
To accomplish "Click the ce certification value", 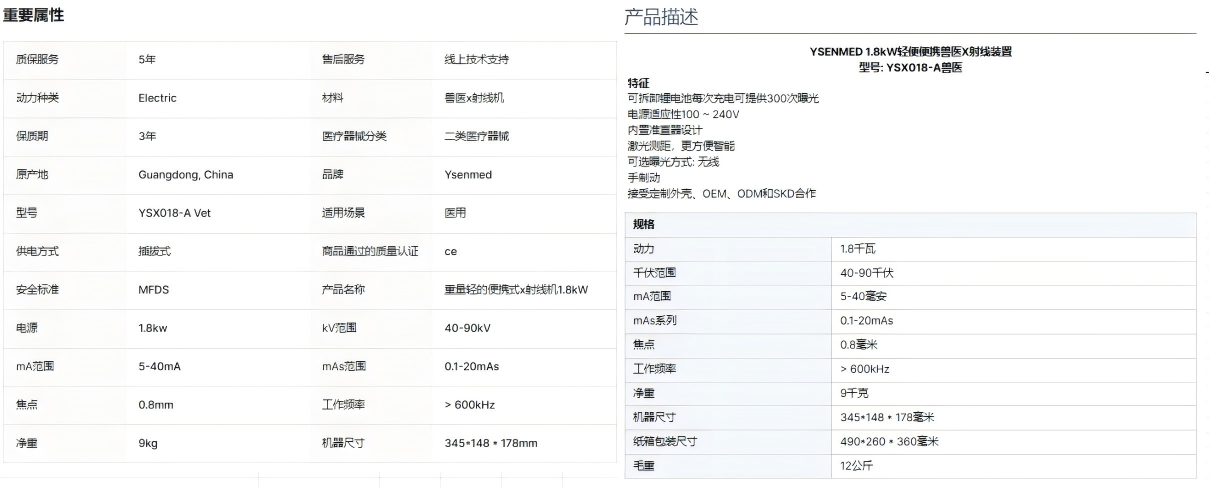I will pyautogui.click(x=450, y=251).
